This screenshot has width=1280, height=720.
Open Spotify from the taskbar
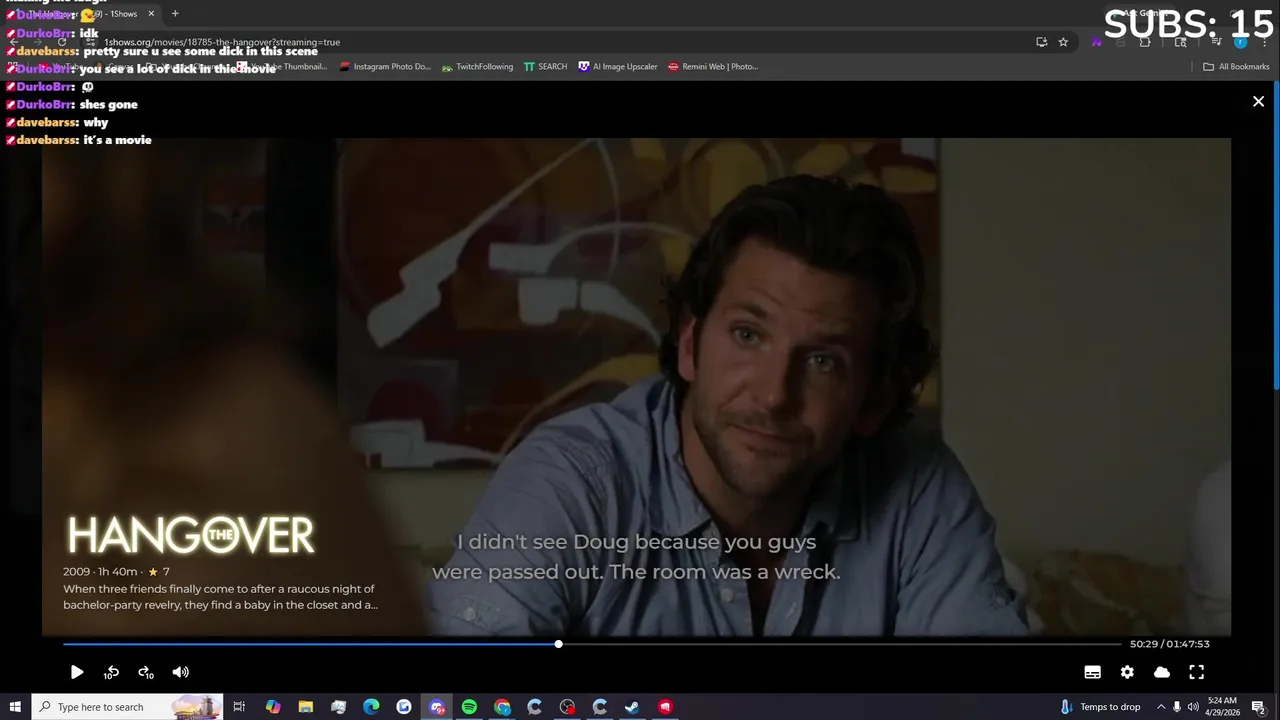(469, 707)
